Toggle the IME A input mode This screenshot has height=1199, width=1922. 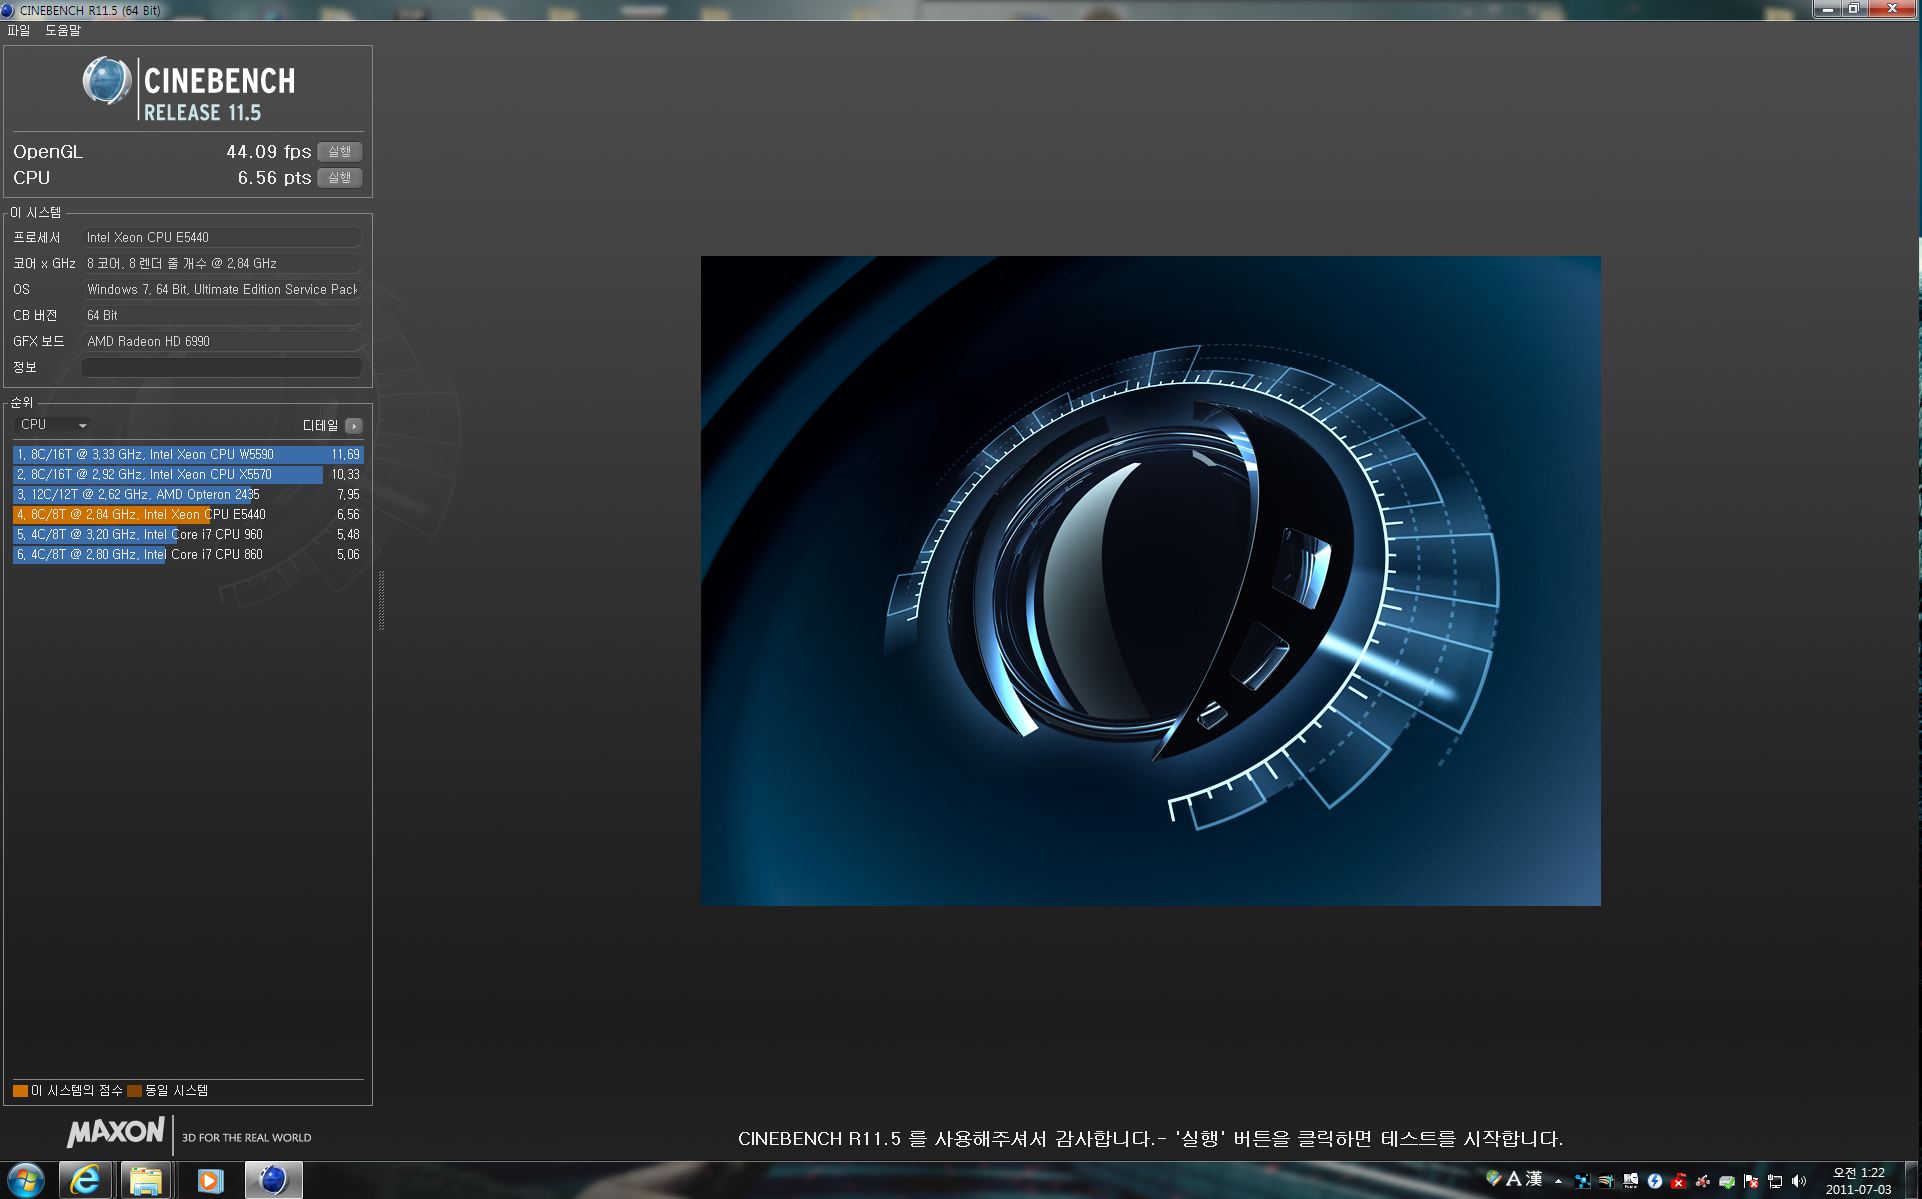(x=1514, y=1180)
